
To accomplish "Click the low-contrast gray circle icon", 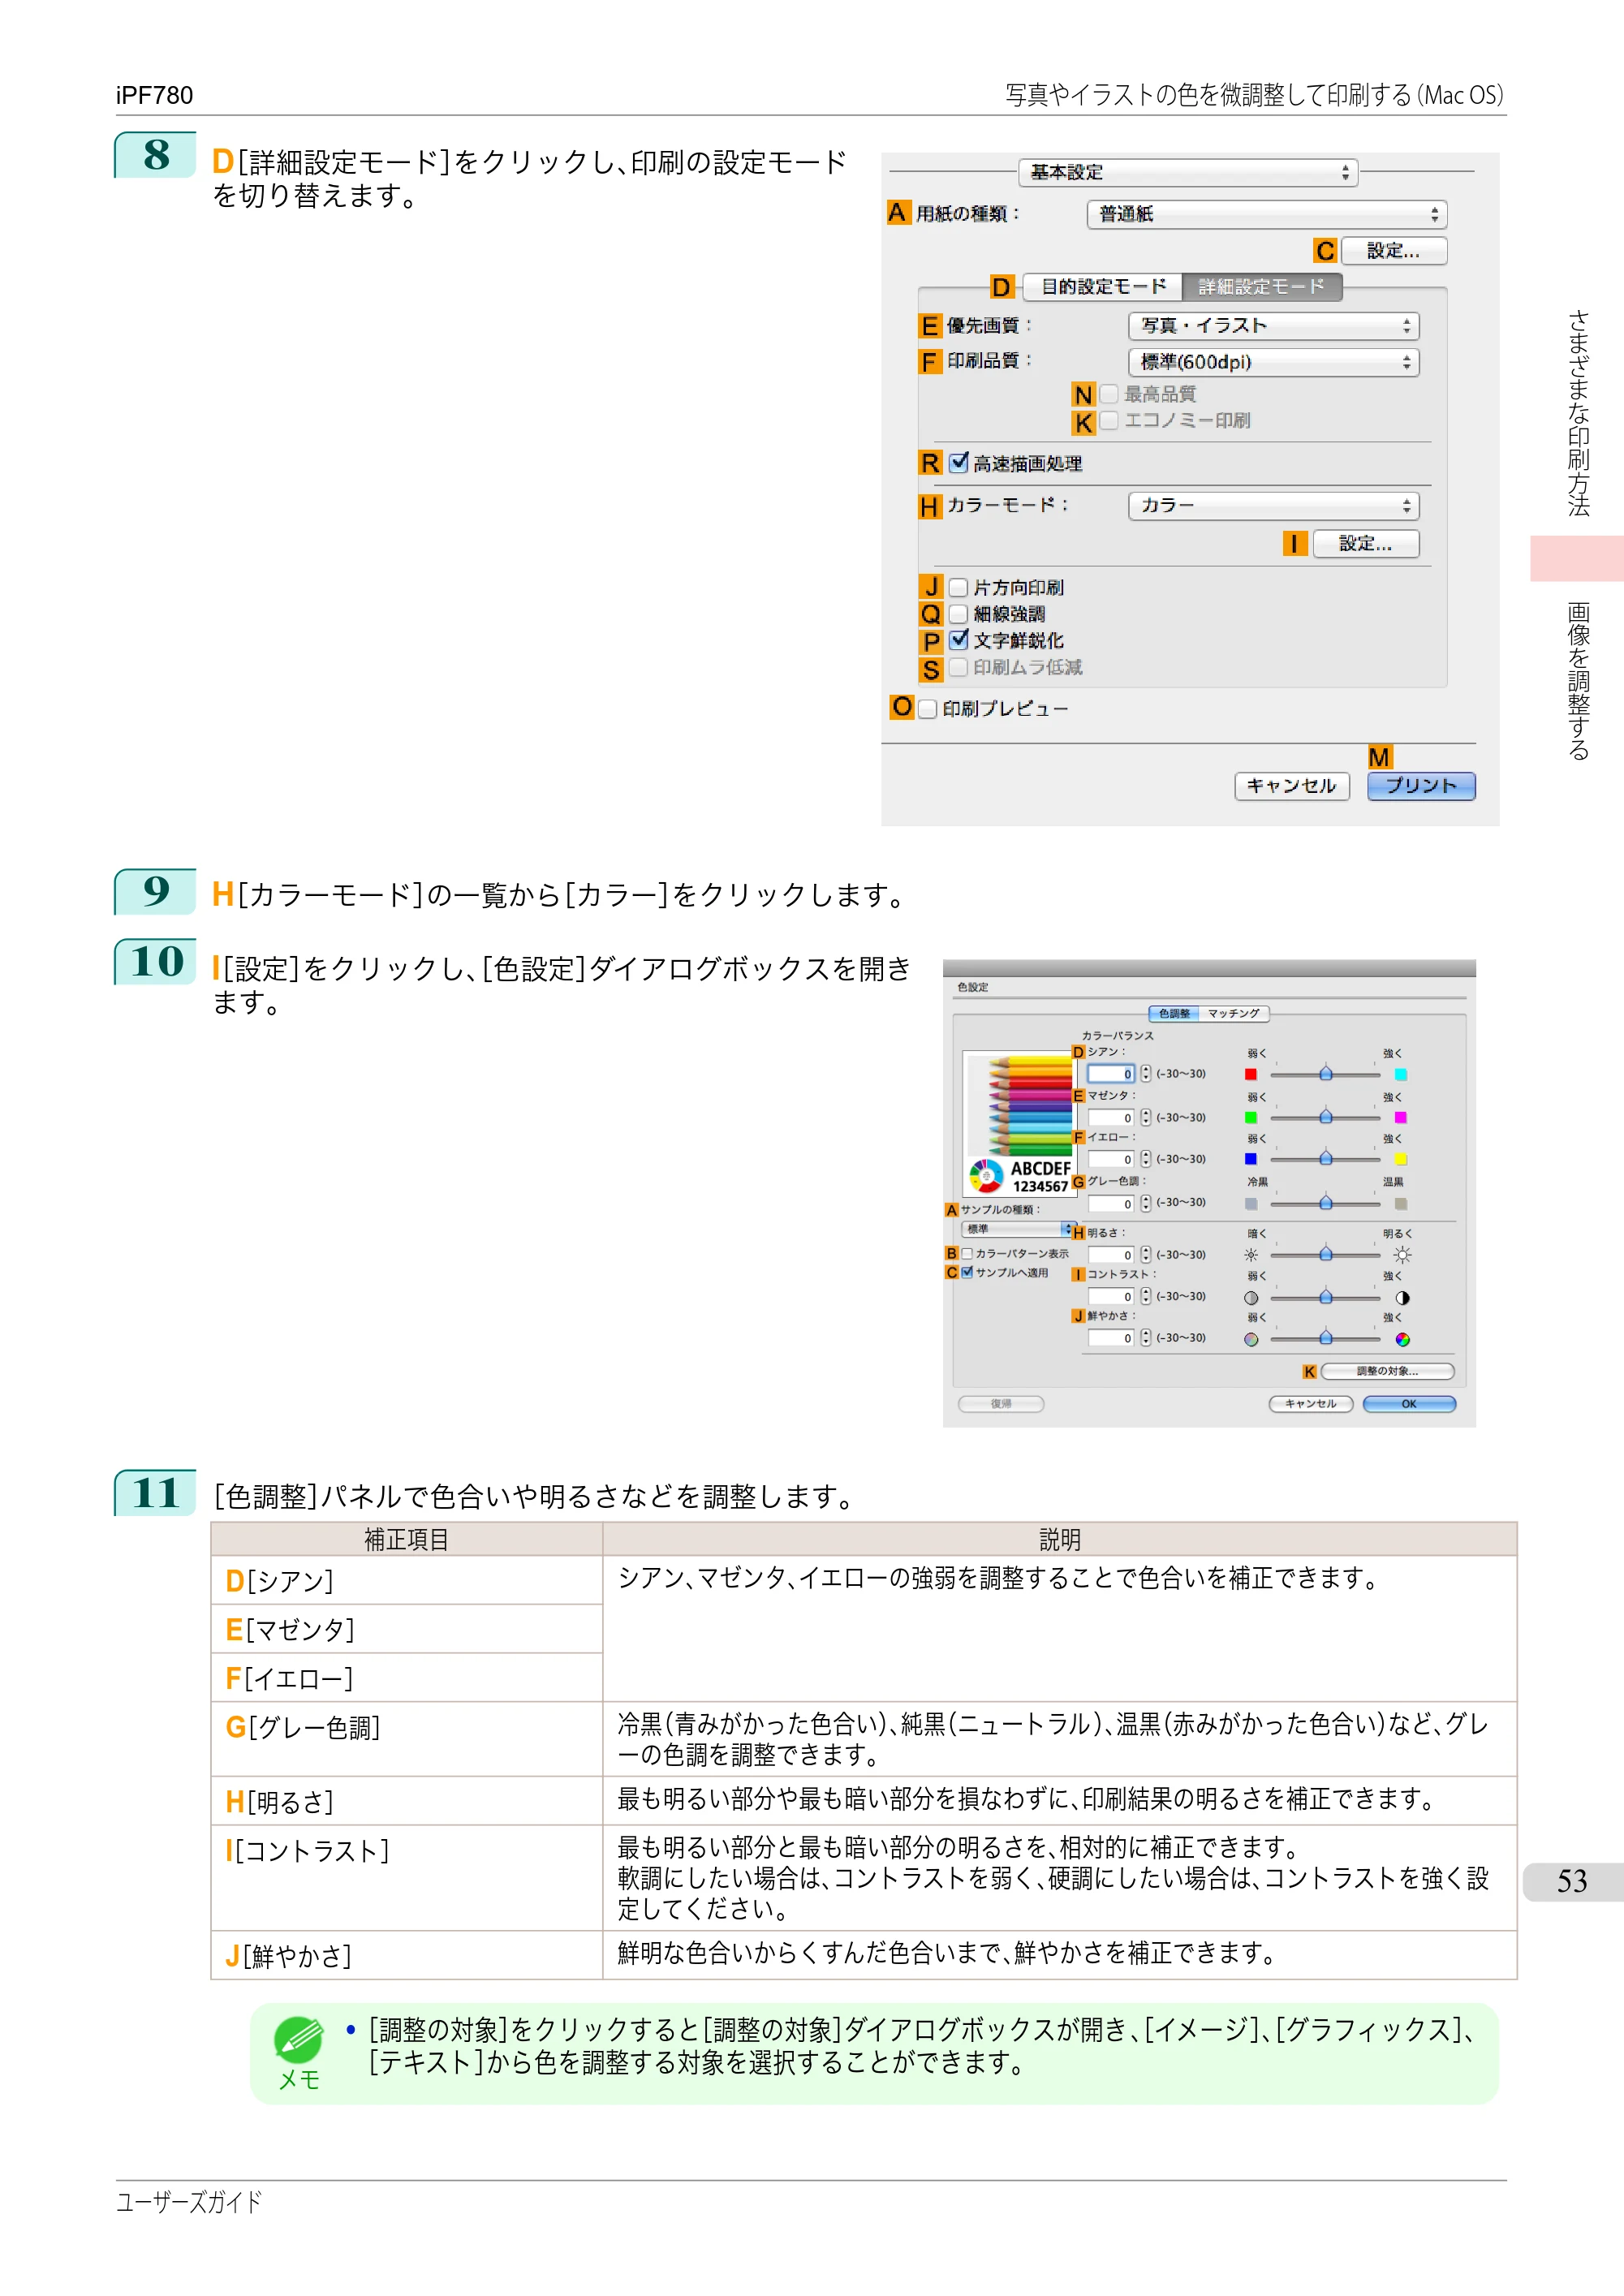I will (x=1251, y=1298).
